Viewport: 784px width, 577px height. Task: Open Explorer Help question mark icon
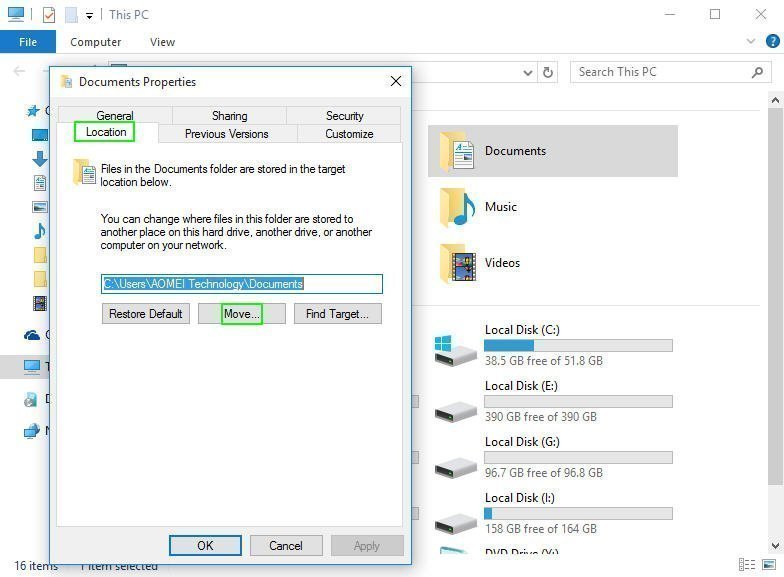(772, 41)
